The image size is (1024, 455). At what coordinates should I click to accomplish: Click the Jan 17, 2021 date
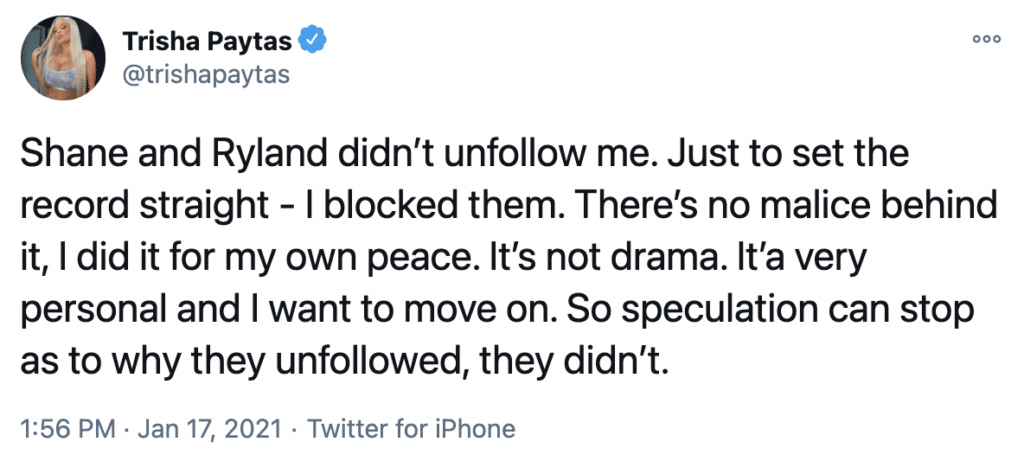(205, 430)
